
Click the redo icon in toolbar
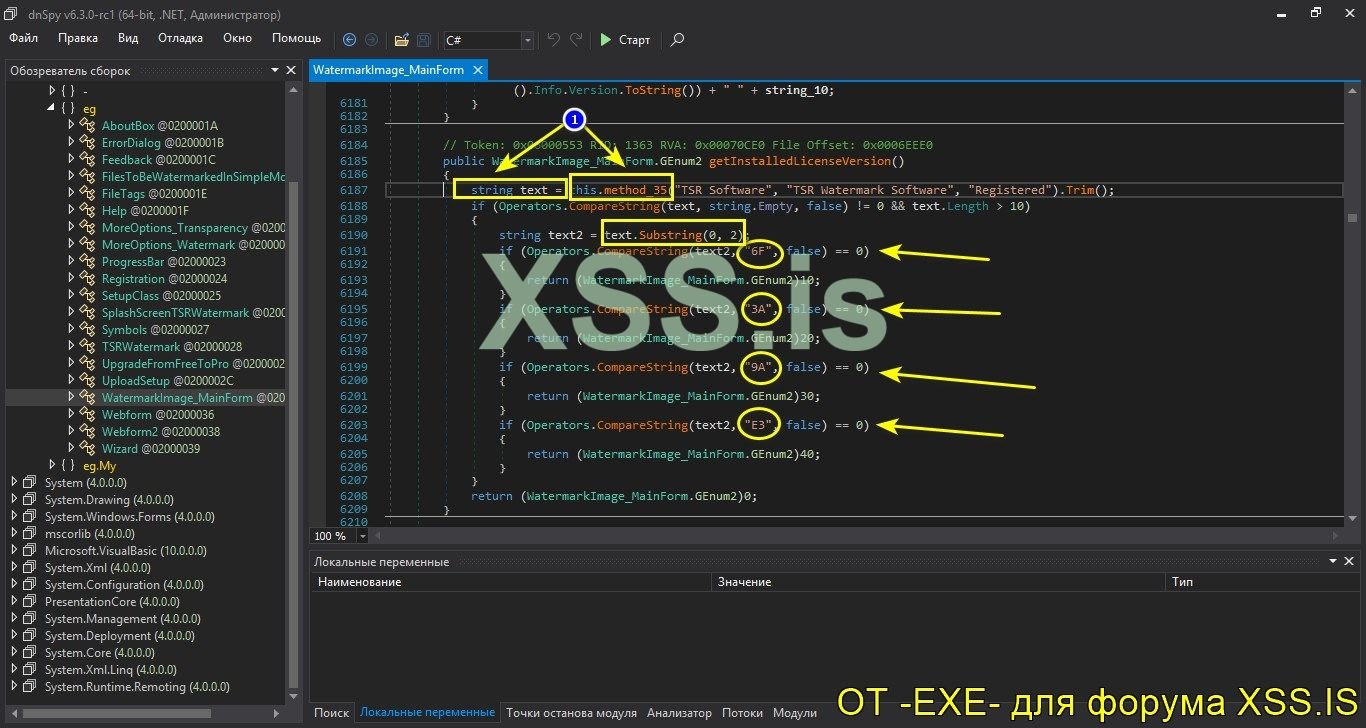[x=576, y=40]
